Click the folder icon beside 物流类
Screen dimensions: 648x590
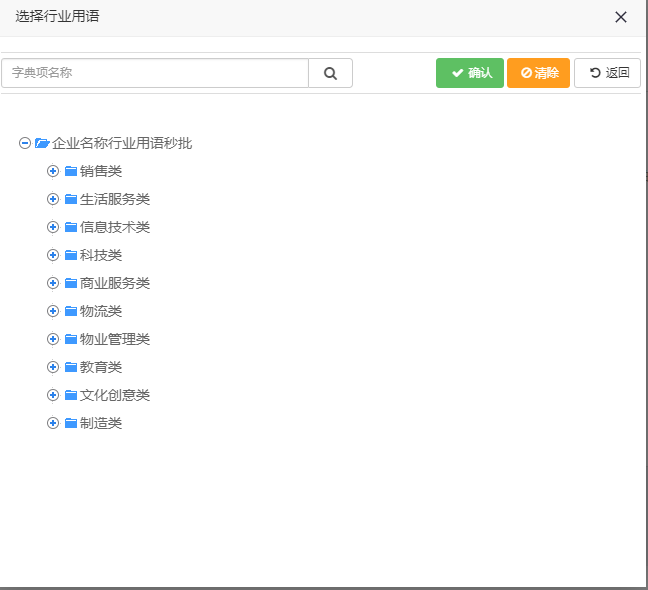(71, 311)
